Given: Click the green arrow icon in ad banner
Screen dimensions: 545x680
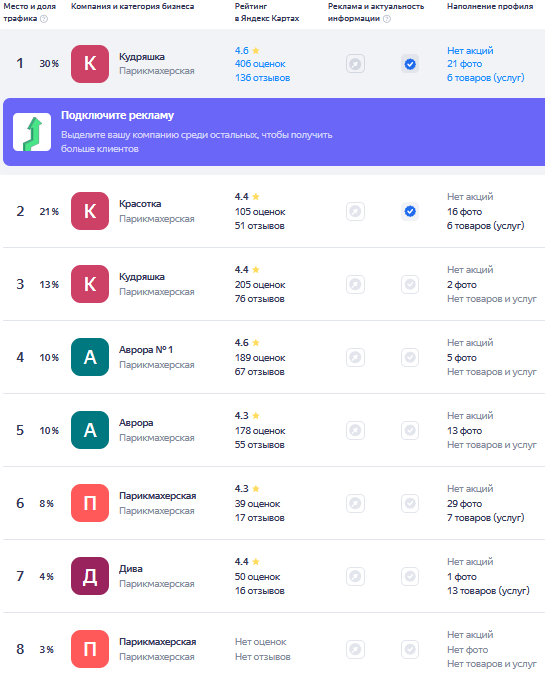Looking at the screenshot, I should pyautogui.click(x=32, y=132).
